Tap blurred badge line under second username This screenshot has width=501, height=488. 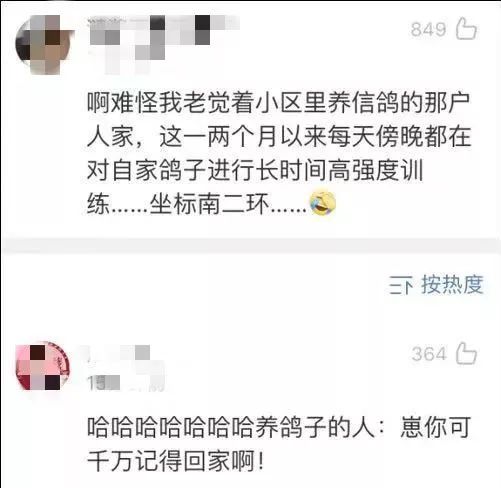click(126, 383)
